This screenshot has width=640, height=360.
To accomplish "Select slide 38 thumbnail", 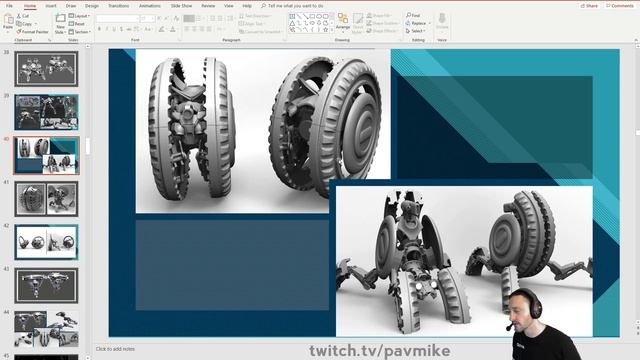I will click(x=46, y=69).
